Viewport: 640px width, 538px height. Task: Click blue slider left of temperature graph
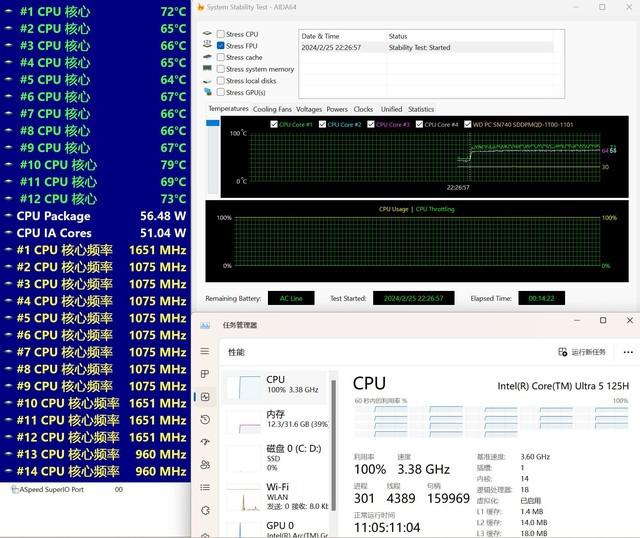click(x=213, y=123)
